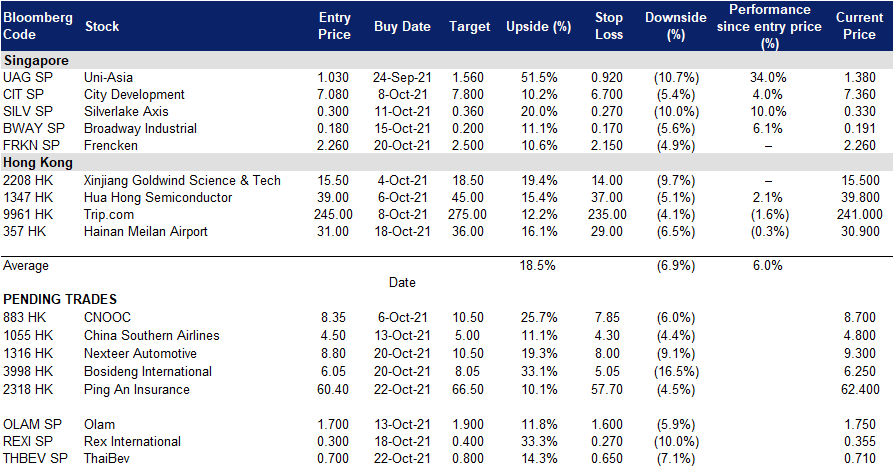Image resolution: width=893 pixels, height=467 pixels.
Task: Select 'Ping An Insurance' stock name
Action: (x=137, y=390)
